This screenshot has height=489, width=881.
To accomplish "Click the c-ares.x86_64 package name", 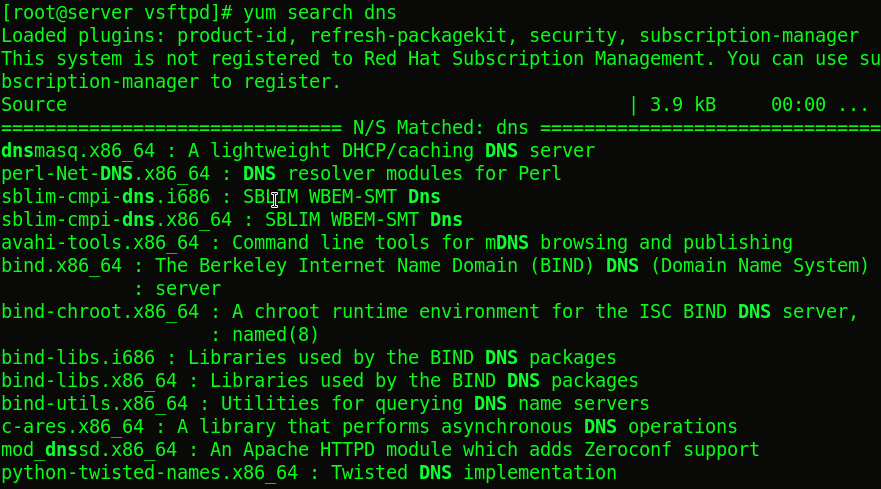I will (x=72, y=427).
